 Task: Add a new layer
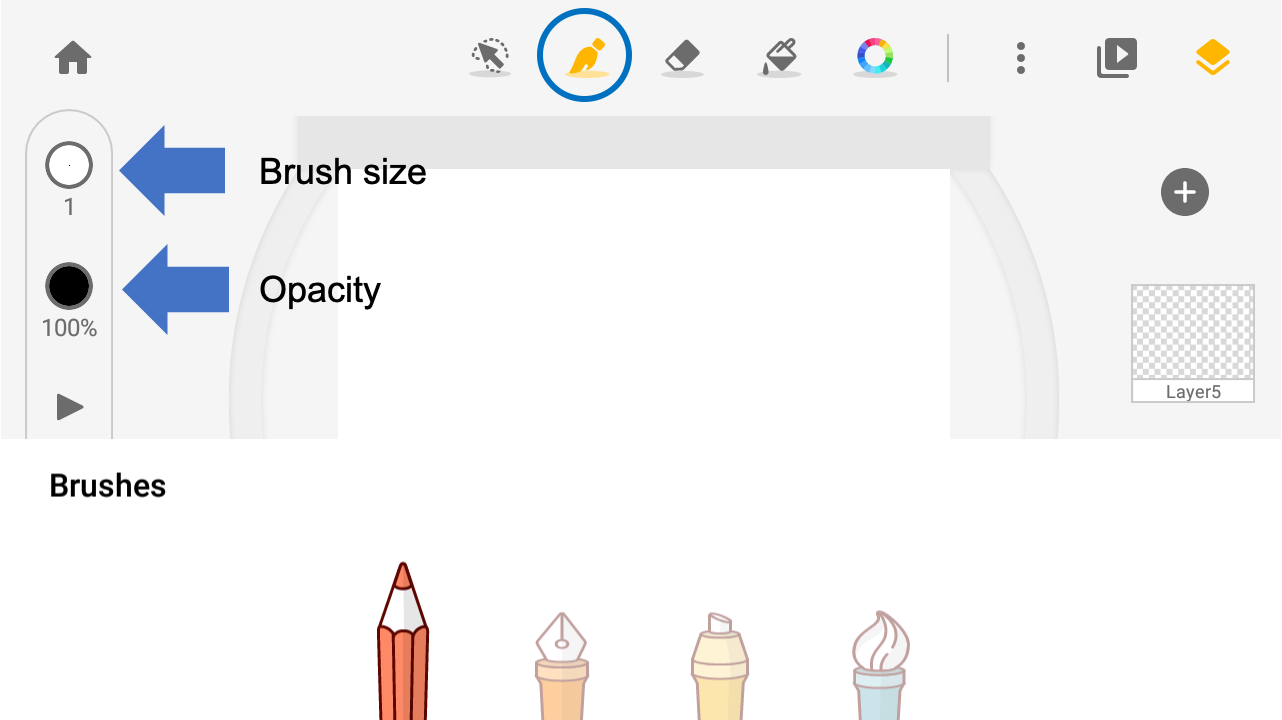tap(1185, 192)
